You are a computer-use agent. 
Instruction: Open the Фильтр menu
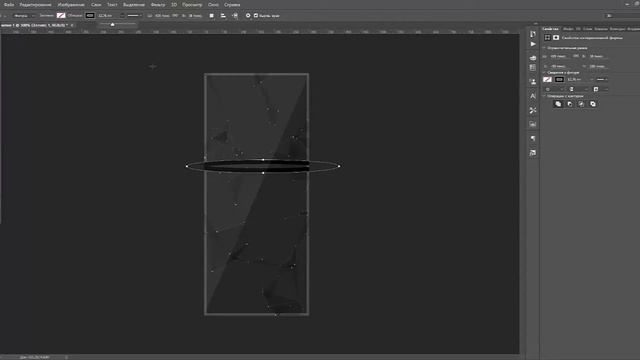[x=158, y=4]
